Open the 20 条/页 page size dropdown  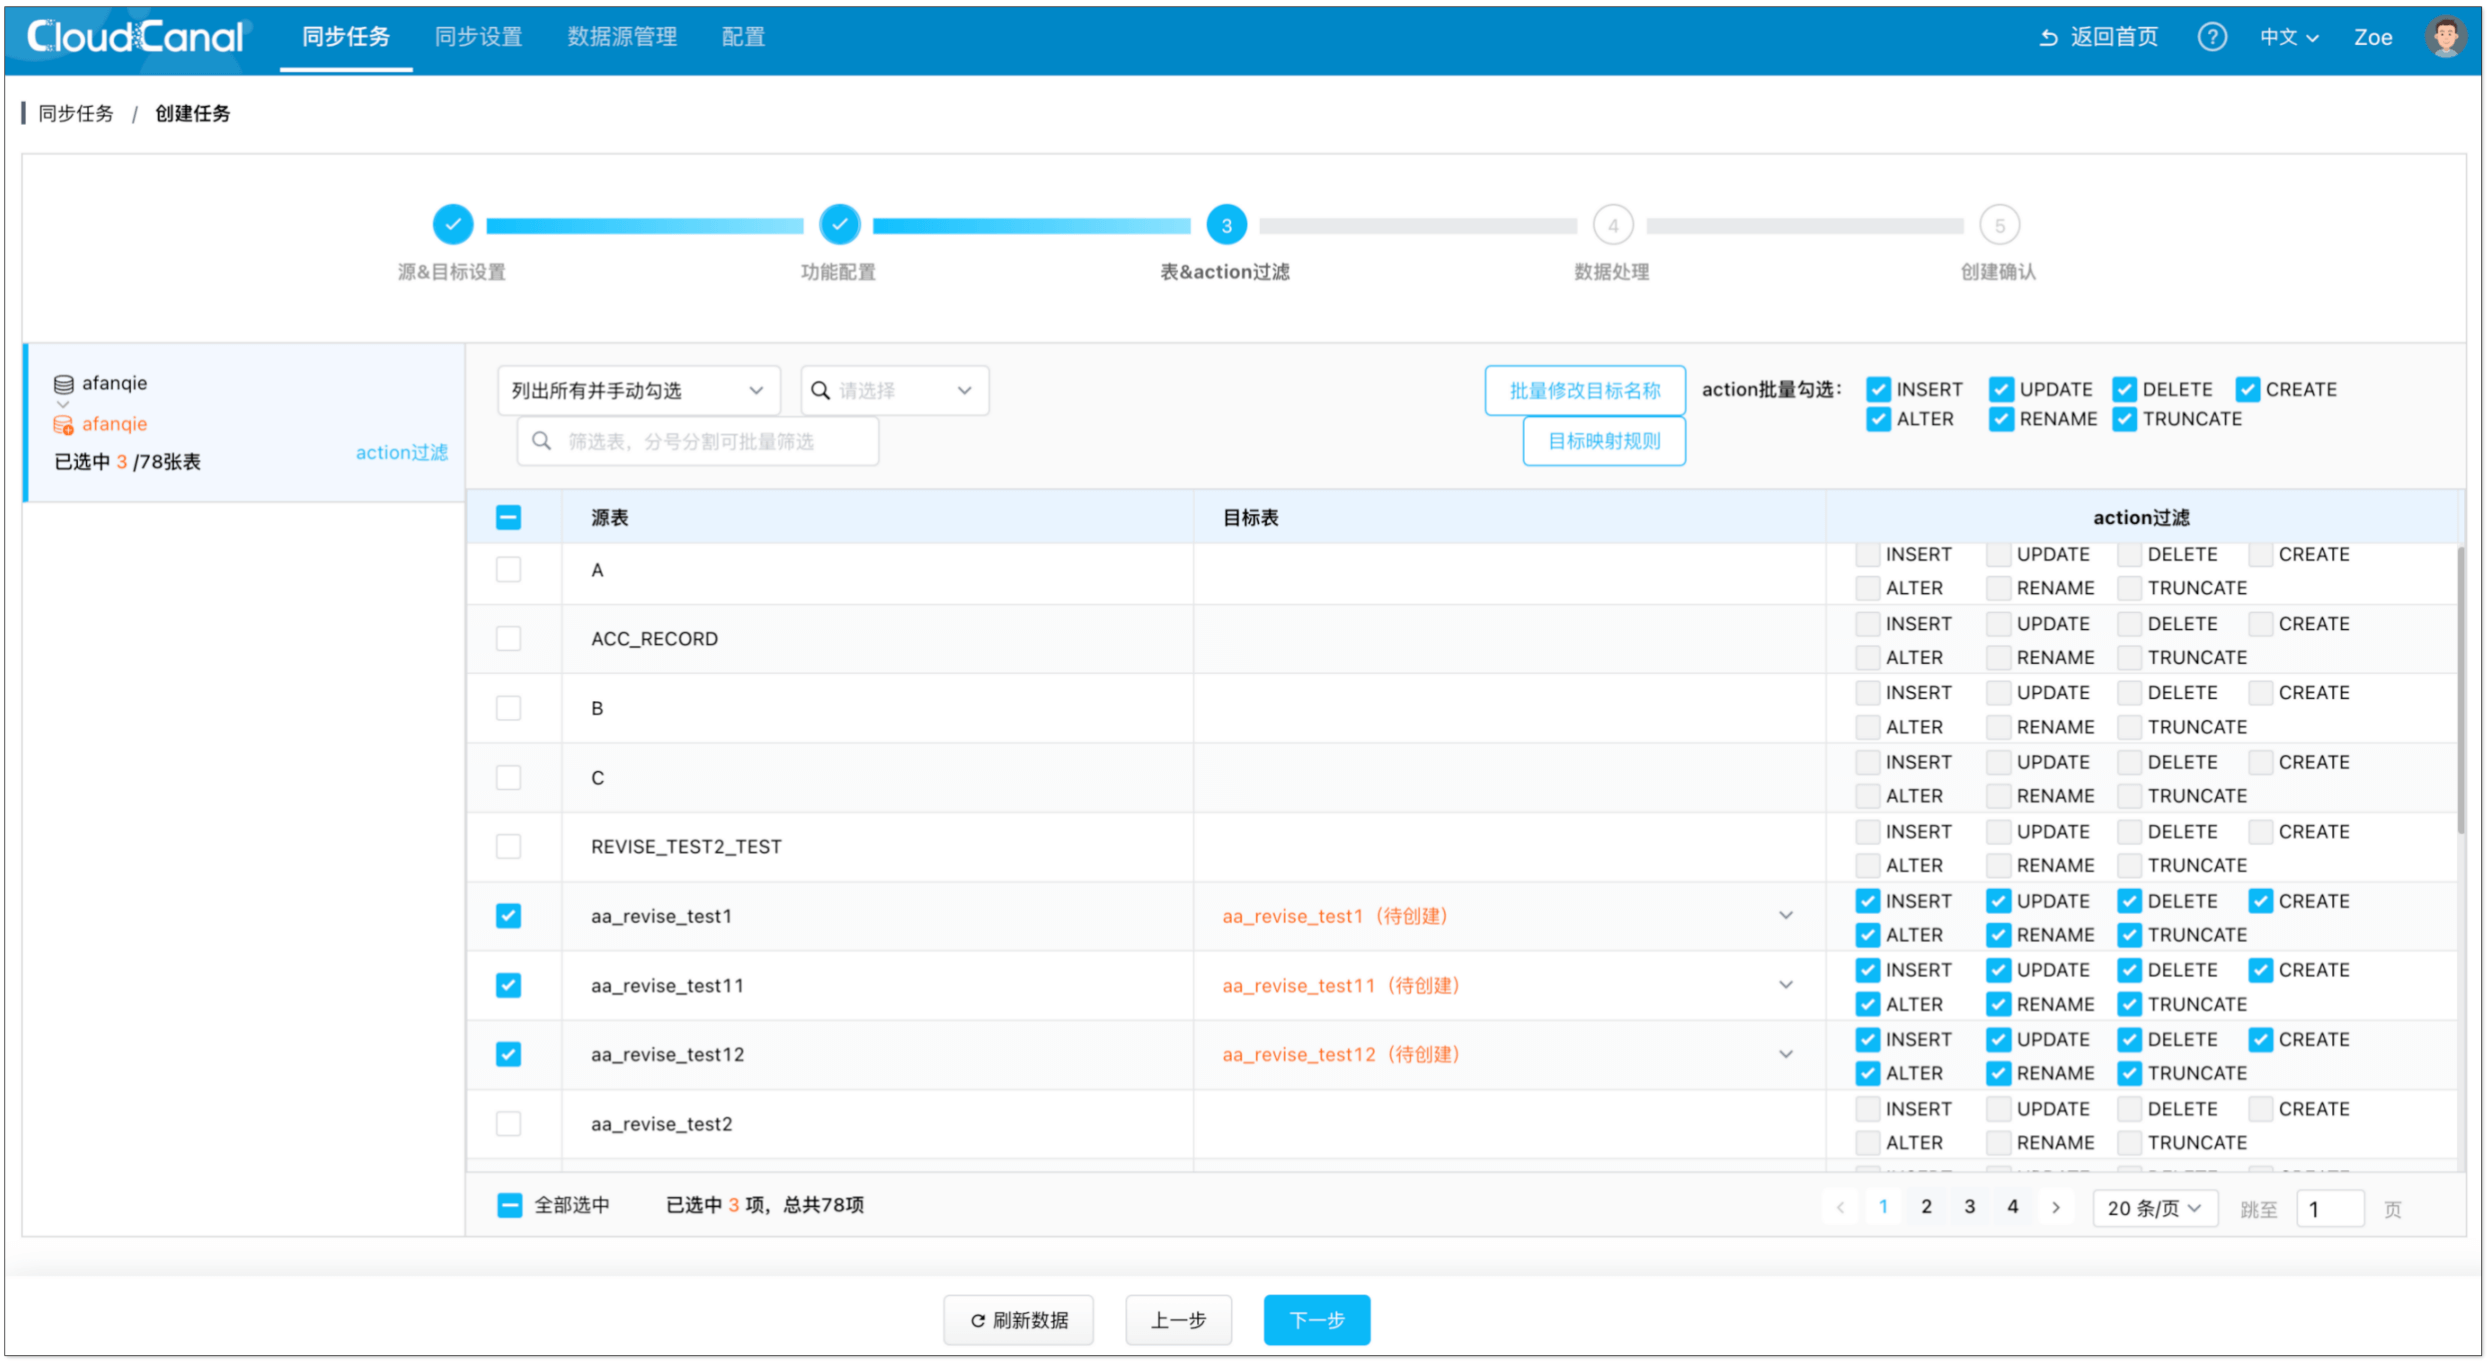pyautogui.click(x=2155, y=1208)
